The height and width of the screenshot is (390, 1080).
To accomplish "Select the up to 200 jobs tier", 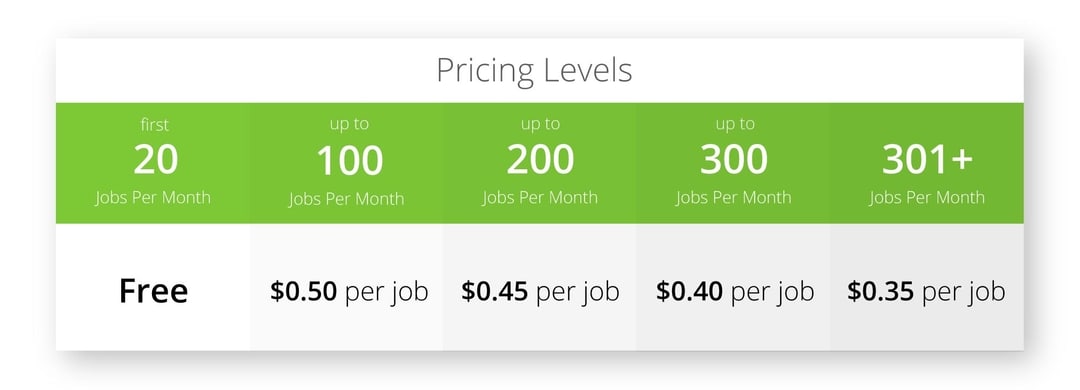I will [539, 163].
